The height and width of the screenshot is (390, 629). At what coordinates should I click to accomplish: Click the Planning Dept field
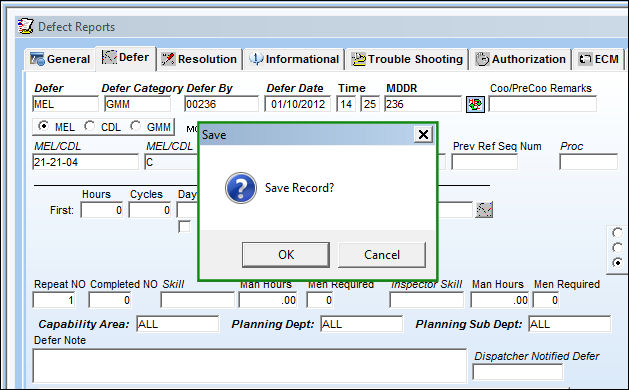coord(361,324)
